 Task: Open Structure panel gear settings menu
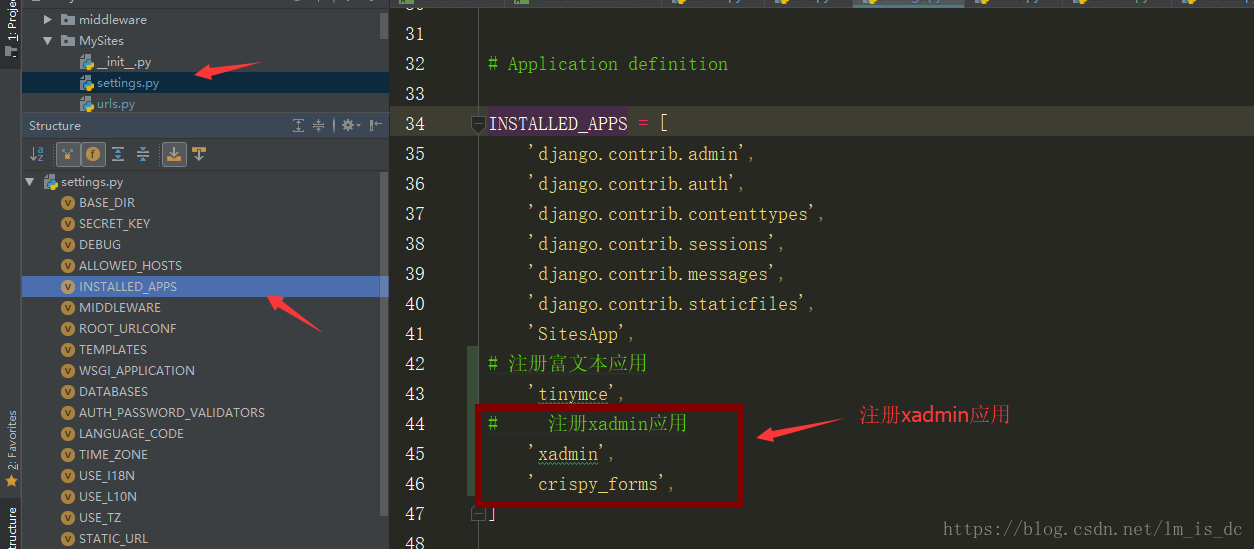click(x=349, y=125)
